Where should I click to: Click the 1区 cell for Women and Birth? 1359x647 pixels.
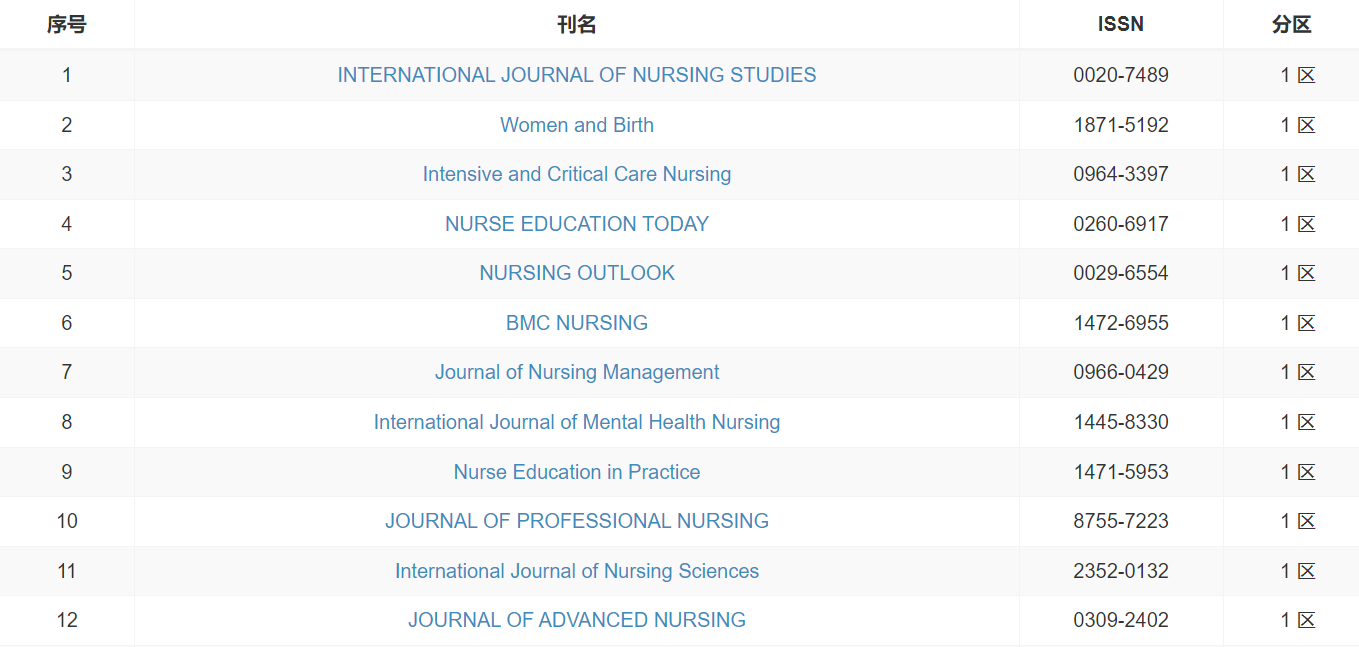point(1297,125)
